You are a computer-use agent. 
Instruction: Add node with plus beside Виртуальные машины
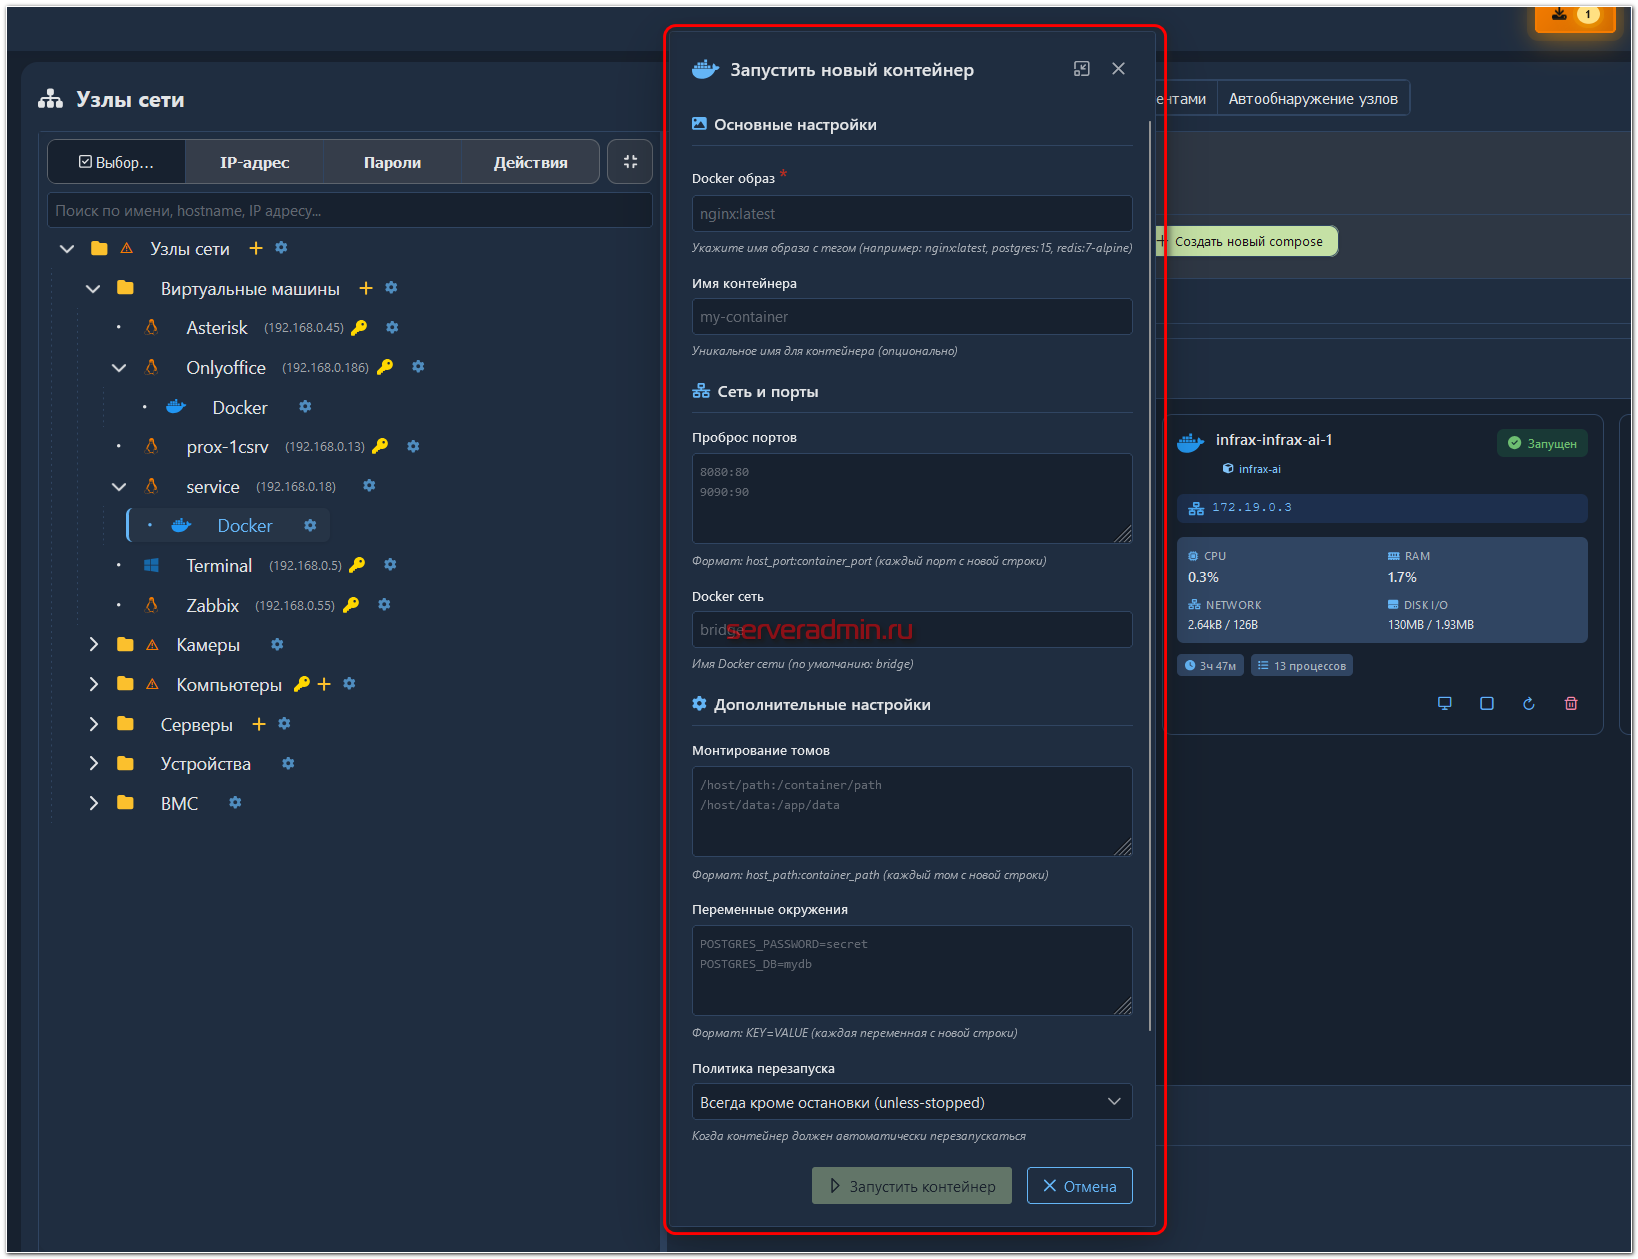tap(366, 288)
